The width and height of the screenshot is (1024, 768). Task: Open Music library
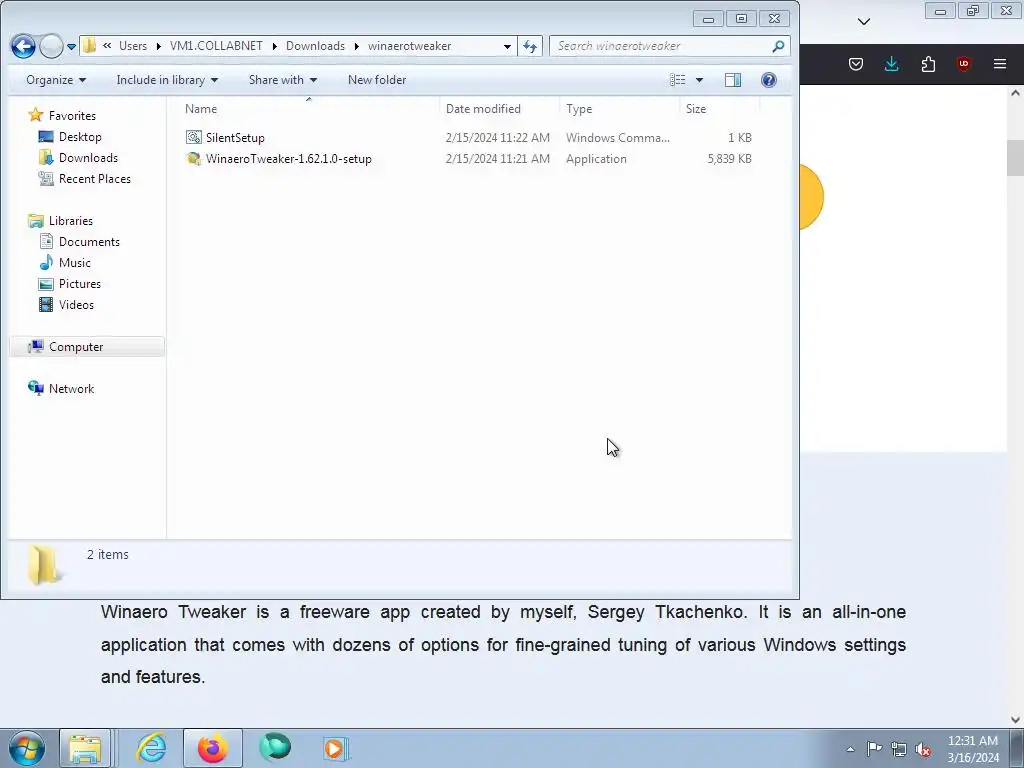click(x=74, y=263)
